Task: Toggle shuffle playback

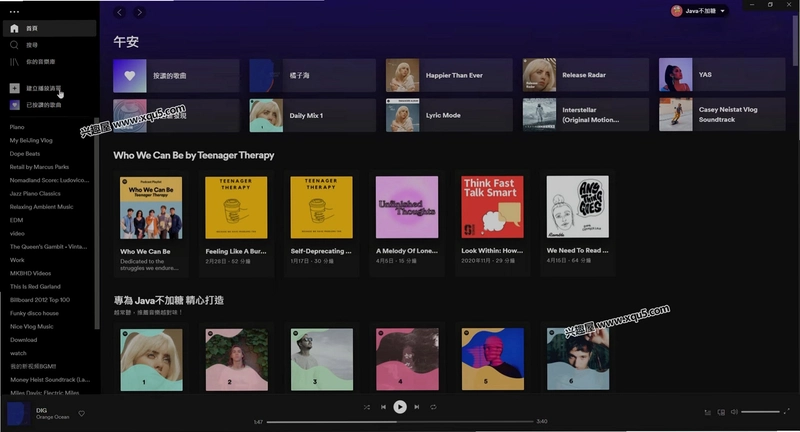Action: (x=366, y=407)
